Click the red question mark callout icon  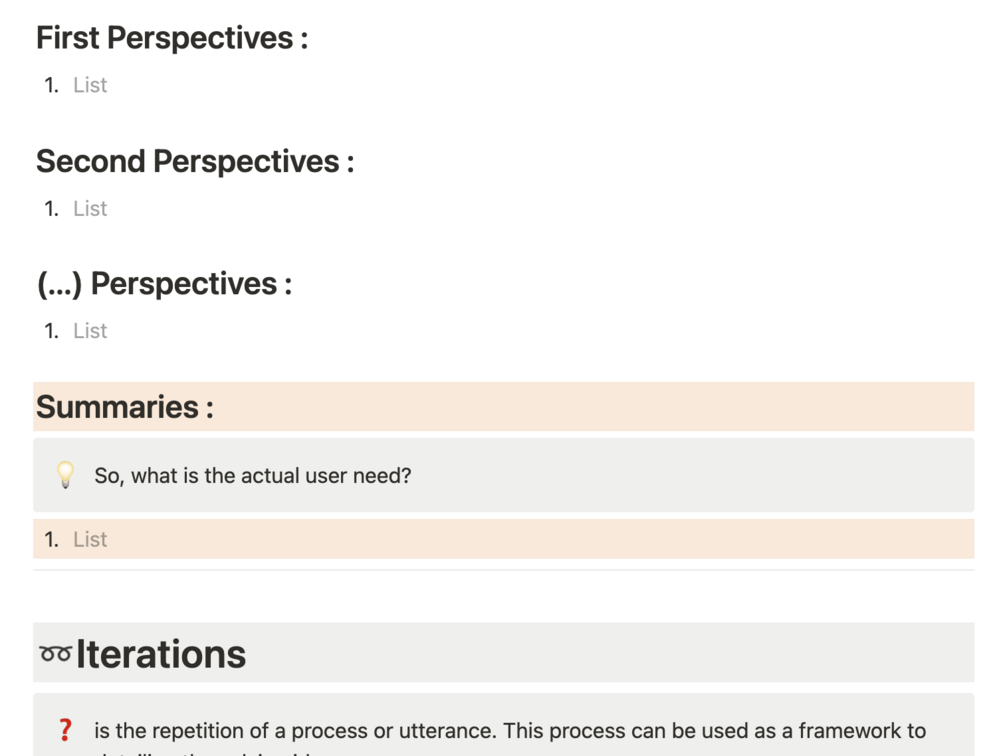click(65, 730)
